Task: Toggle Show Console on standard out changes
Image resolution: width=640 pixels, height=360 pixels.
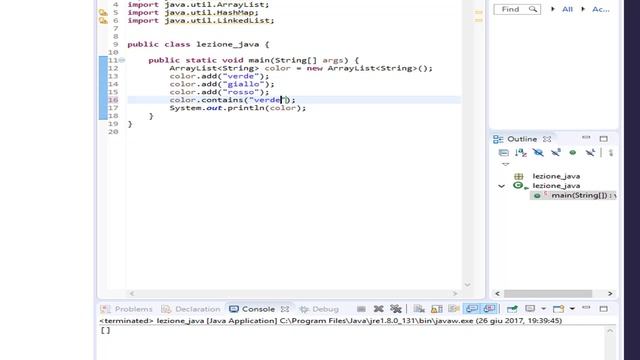Action: tap(472, 309)
